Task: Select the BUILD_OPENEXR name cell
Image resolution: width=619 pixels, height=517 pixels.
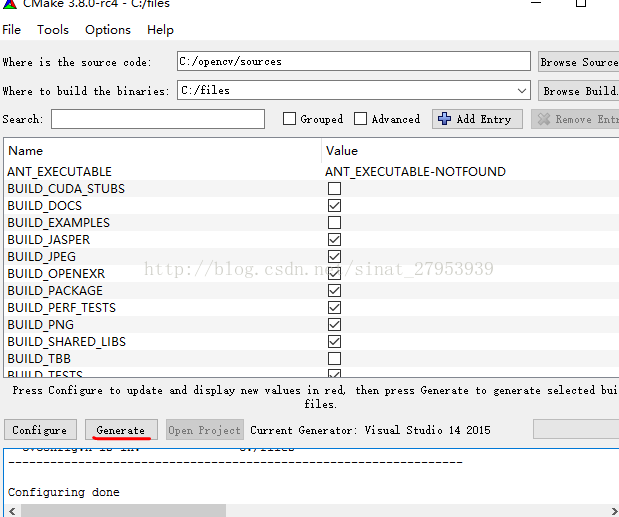Action: (56, 273)
